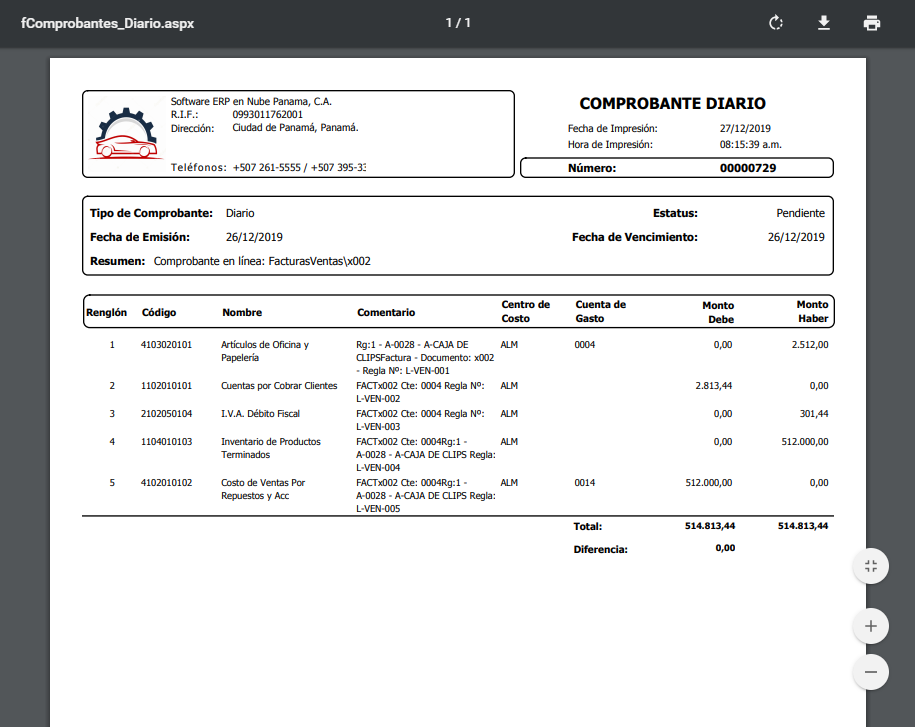Click the page number indicator 1 / 1

[x=458, y=23]
